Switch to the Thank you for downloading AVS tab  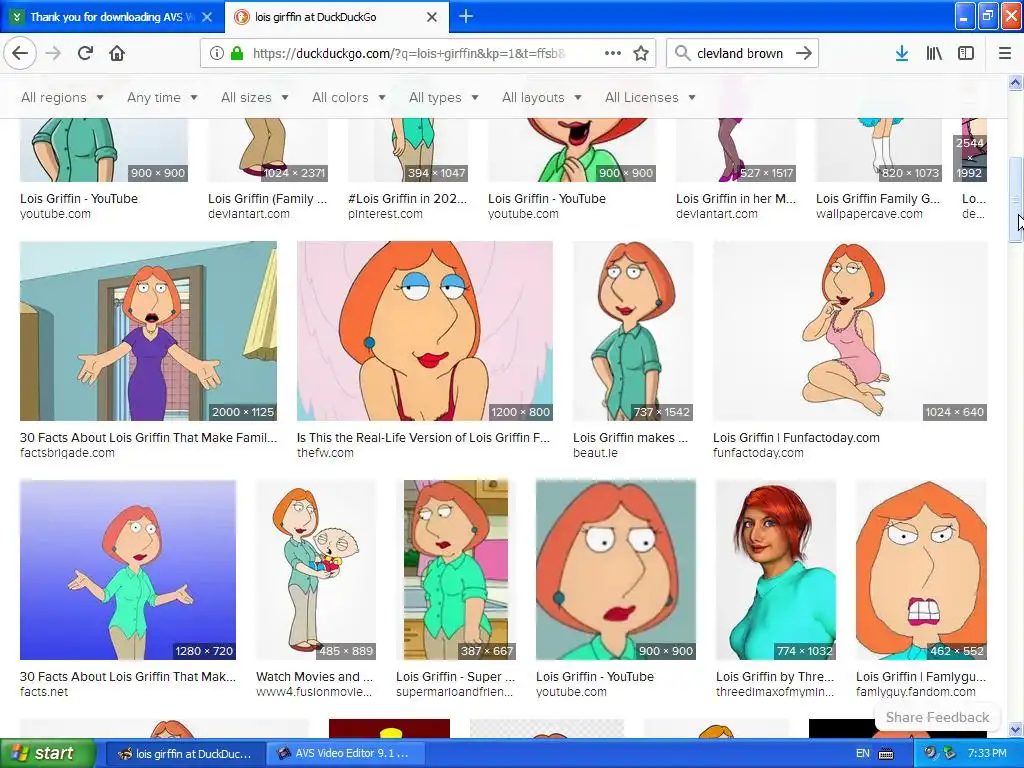[x=112, y=17]
